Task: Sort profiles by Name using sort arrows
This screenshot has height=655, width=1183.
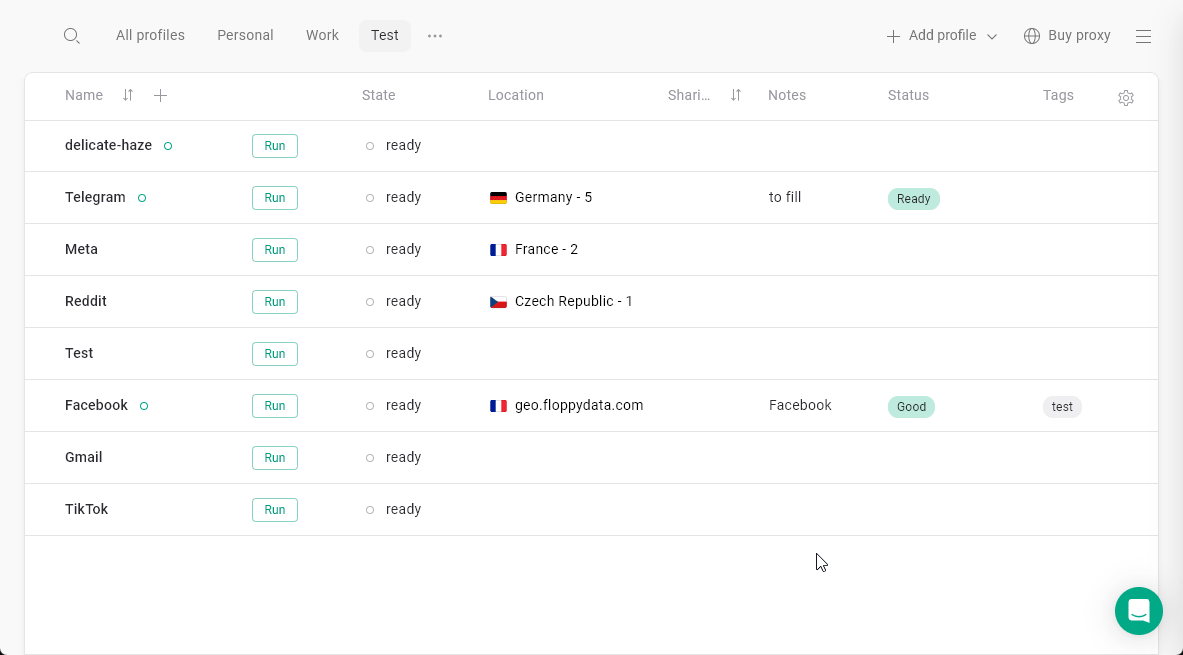Action: tap(128, 95)
